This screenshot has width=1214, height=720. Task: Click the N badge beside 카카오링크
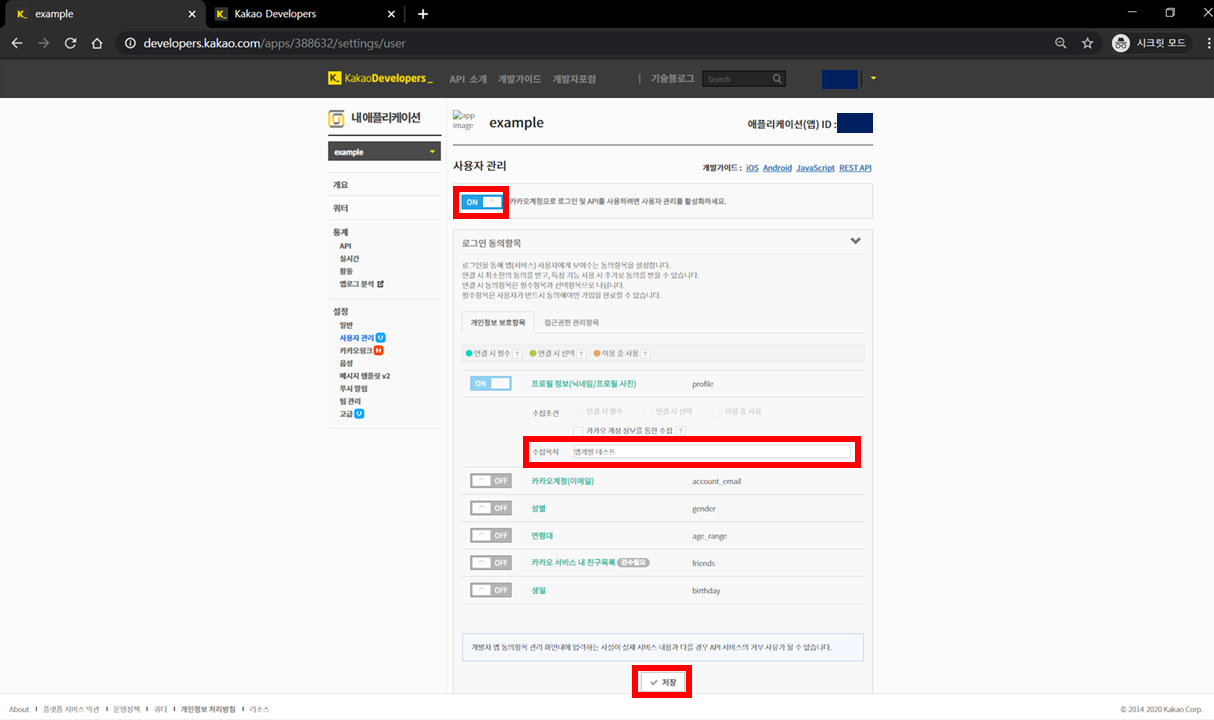coord(379,351)
